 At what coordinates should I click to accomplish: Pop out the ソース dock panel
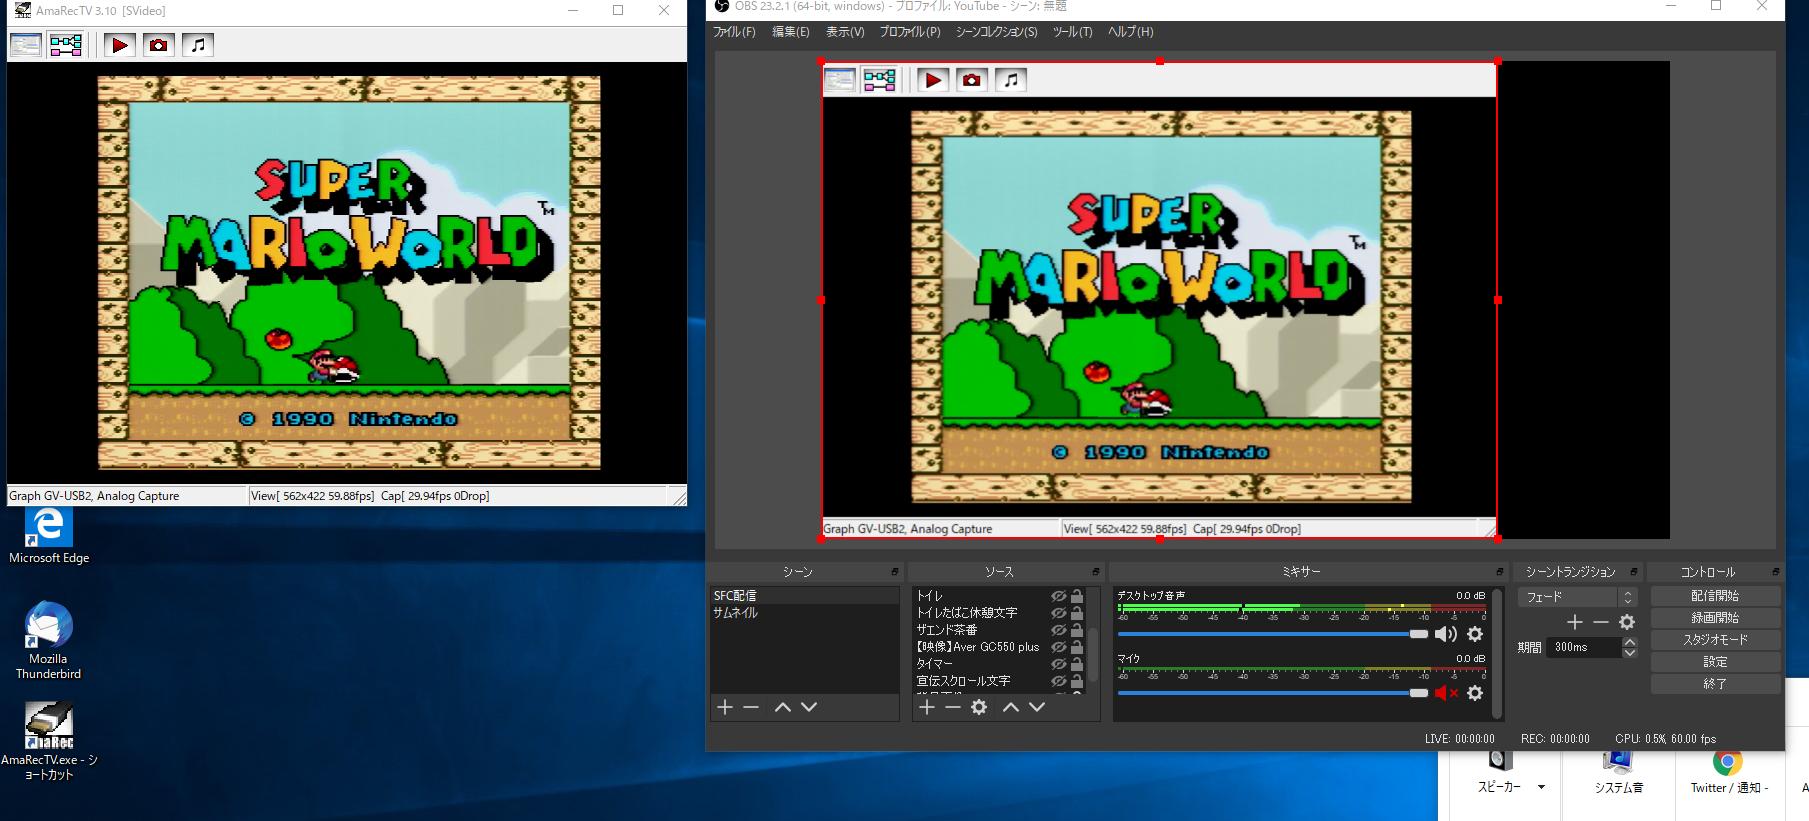click(x=1097, y=572)
